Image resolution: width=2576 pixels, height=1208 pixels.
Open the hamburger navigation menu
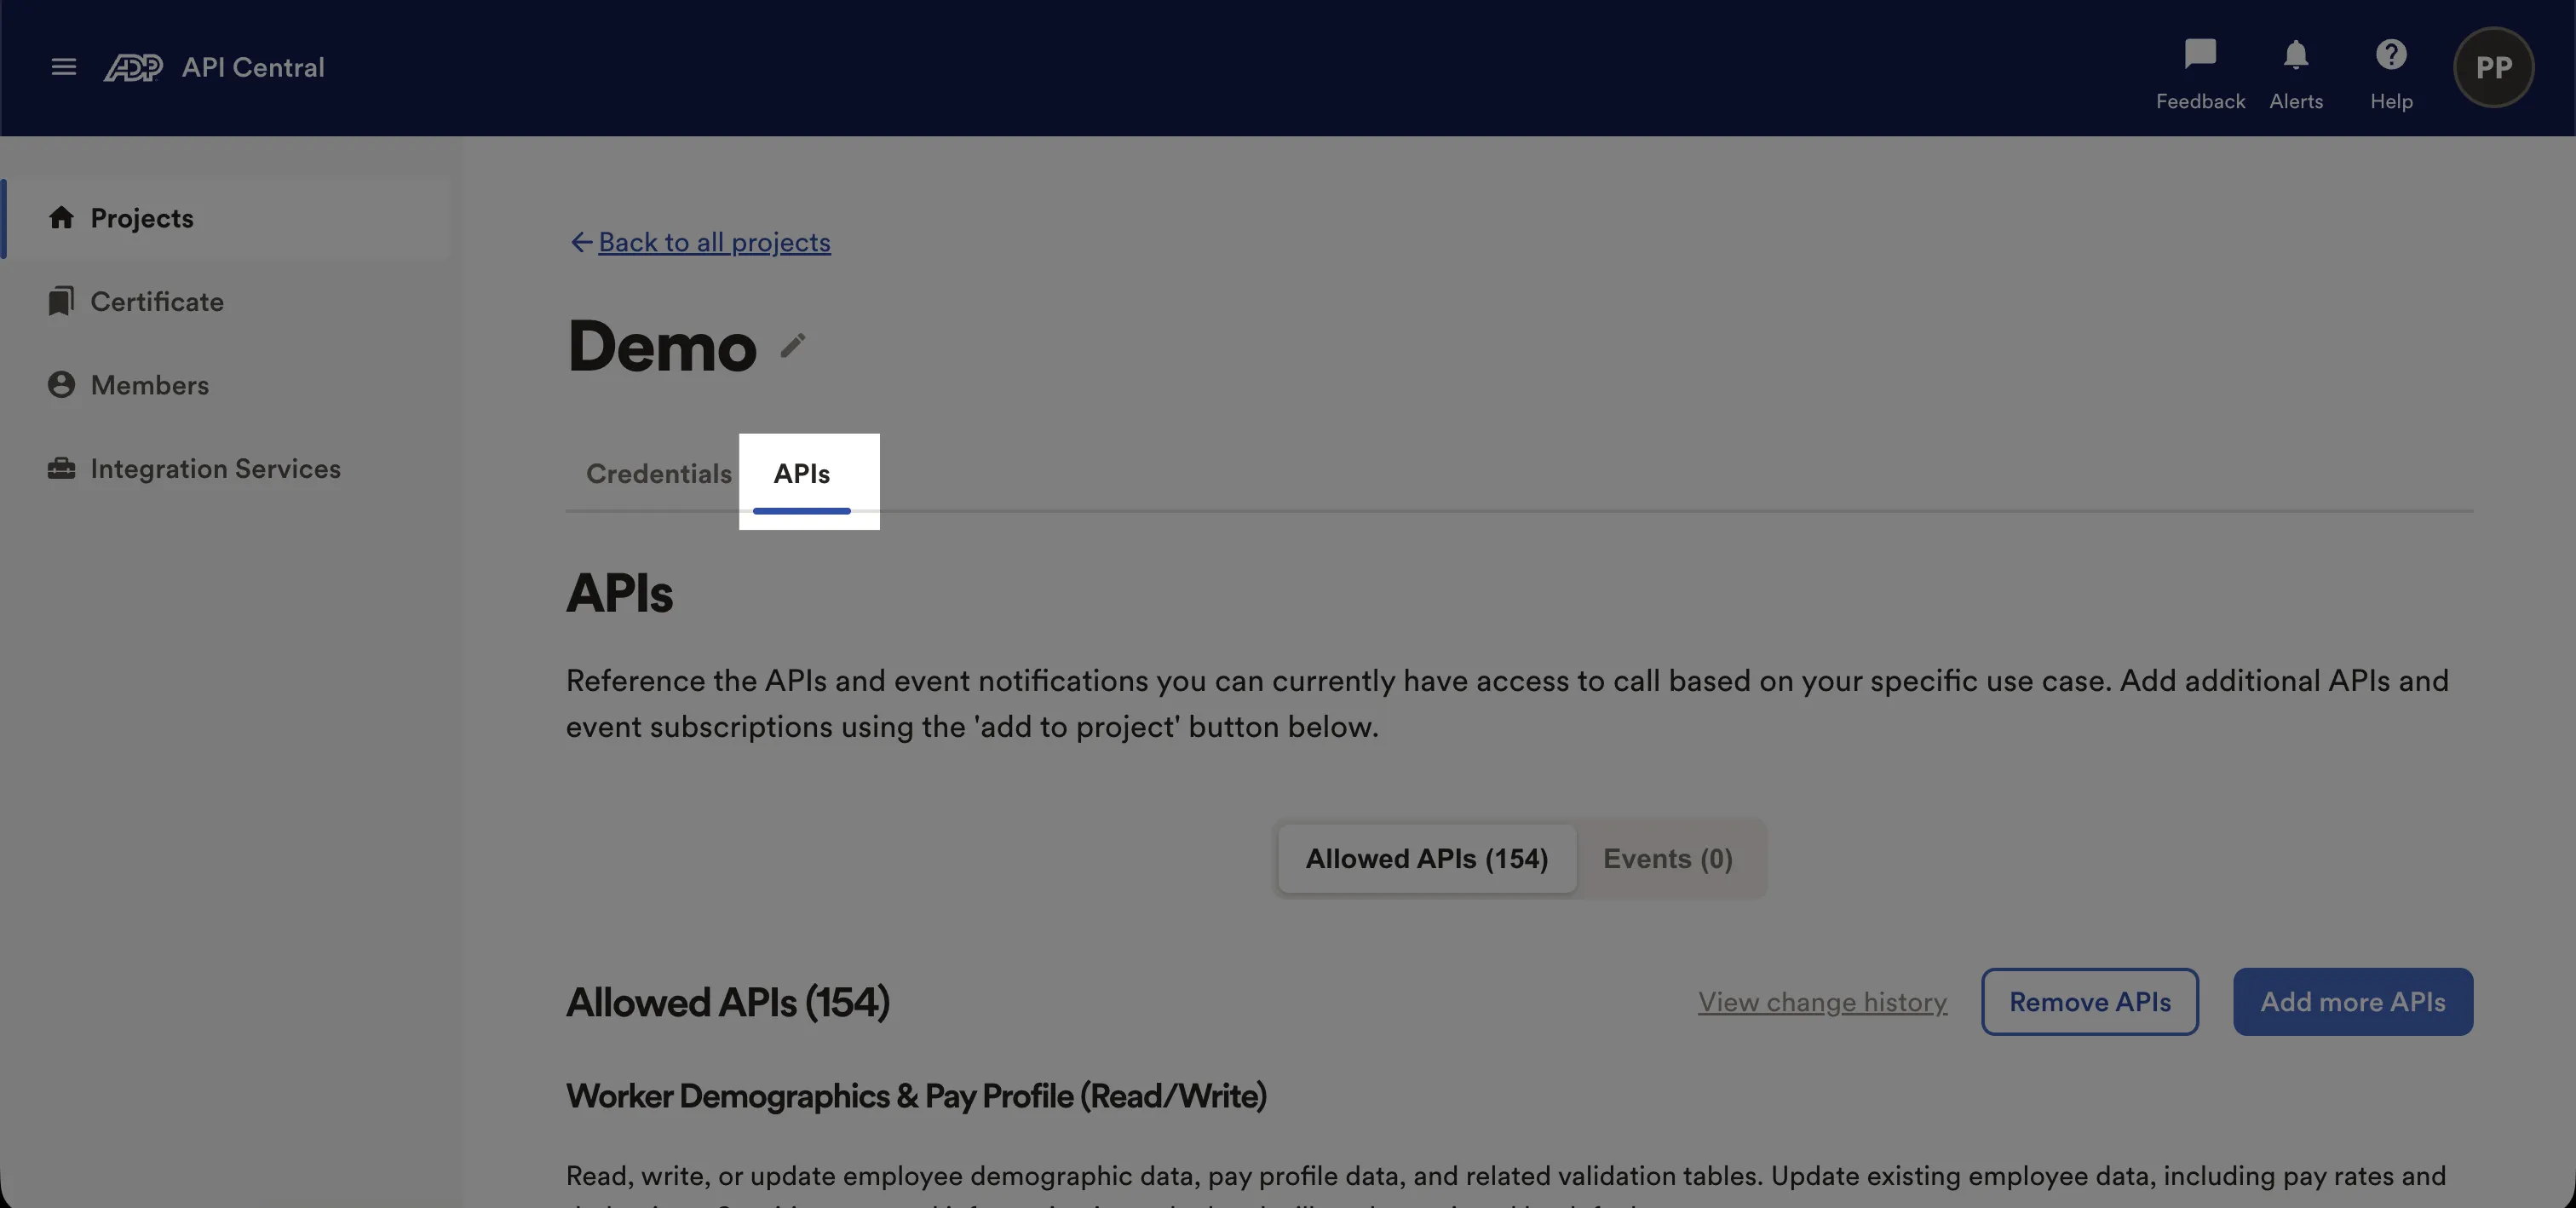click(x=63, y=67)
